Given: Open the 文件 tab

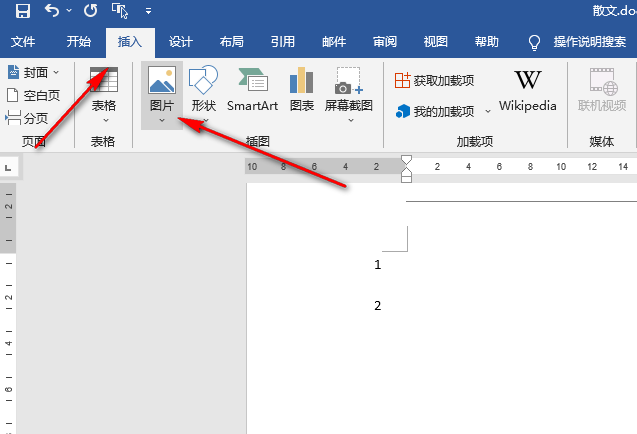Looking at the screenshot, I should click(23, 41).
